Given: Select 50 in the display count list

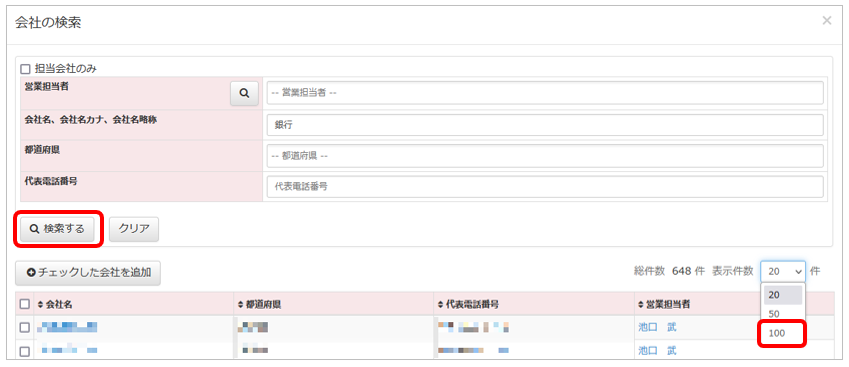Looking at the screenshot, I should coord(783,314).
